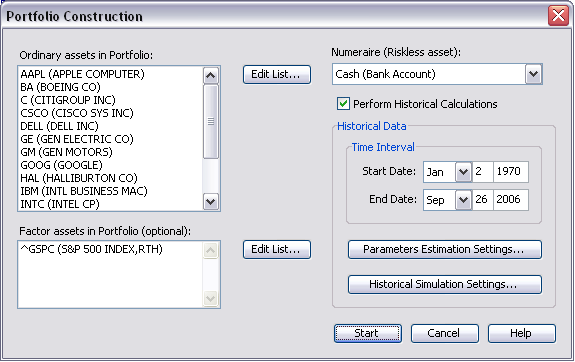Screen dimensions: 575x362
Task: Open Edit List for ordinary assets
Action: [x=277, y=74]
